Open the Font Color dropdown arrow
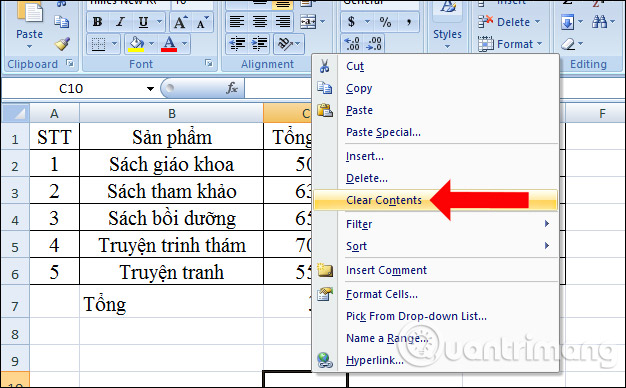The image size is (626, 388). tap(184, 44)
